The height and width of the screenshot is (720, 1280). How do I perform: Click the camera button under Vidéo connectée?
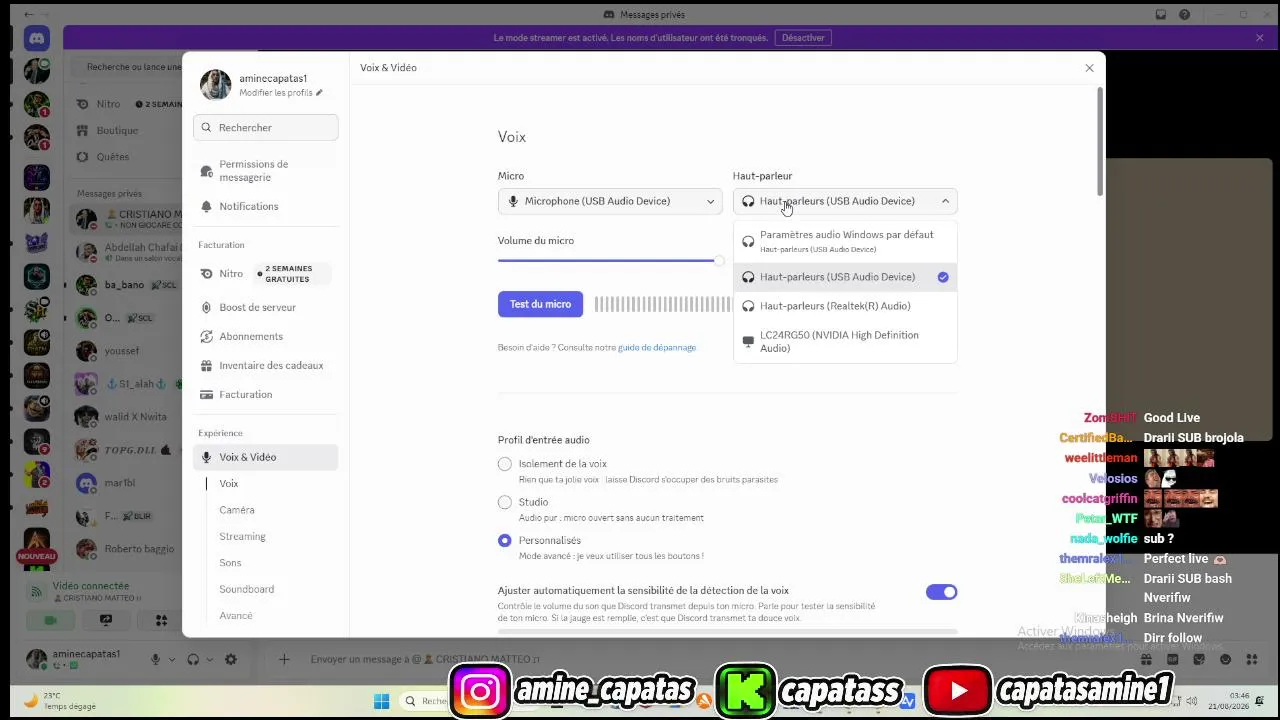coord(51,620)
